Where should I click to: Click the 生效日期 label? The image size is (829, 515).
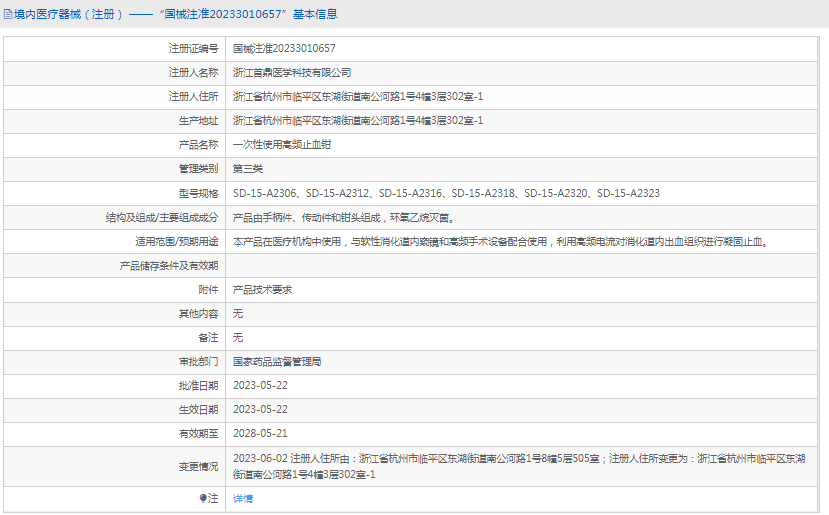[x=198, y=410]
